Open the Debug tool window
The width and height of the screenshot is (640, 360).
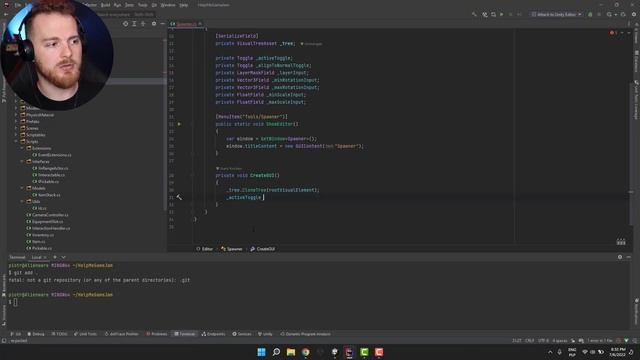36,334
